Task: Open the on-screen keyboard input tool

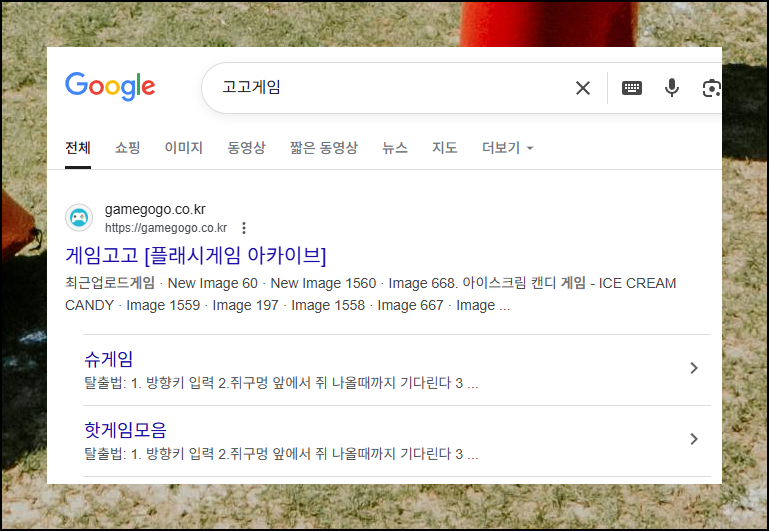Action: pos(632,88)
